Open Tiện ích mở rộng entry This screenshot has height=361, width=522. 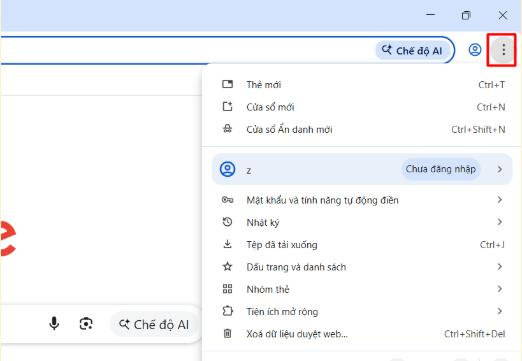coord(361,312)
